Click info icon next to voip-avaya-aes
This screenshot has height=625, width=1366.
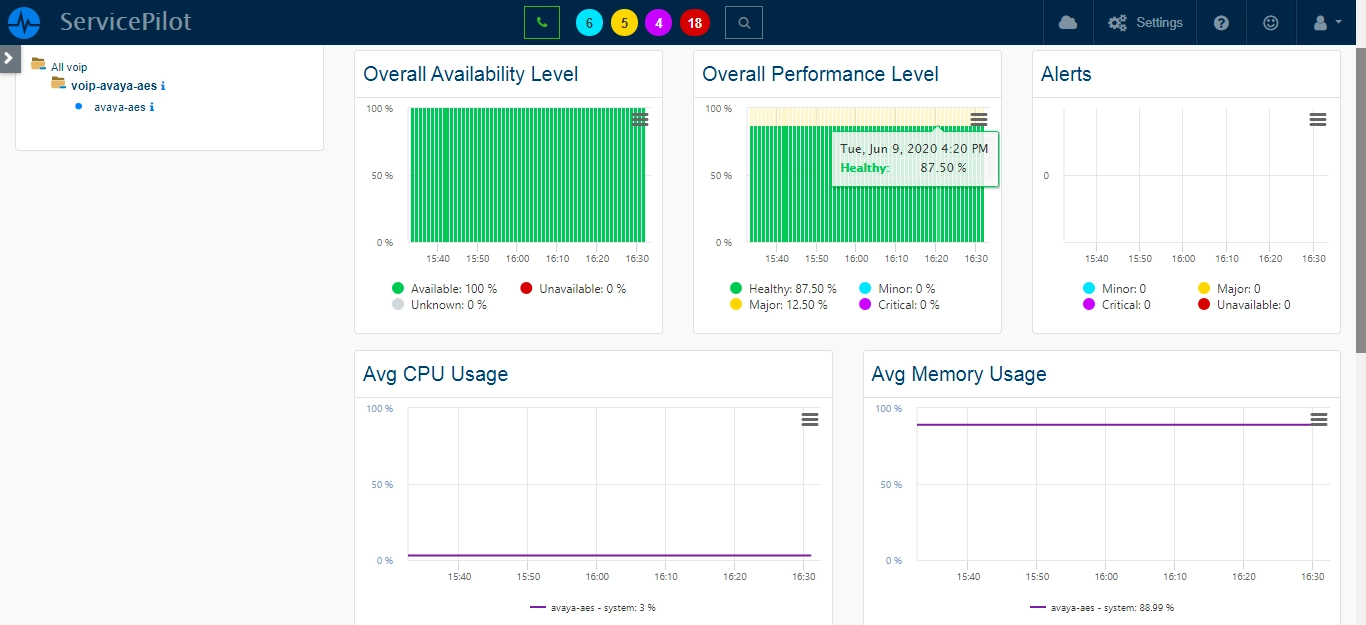pyautogui.click(x=163, y=86)
